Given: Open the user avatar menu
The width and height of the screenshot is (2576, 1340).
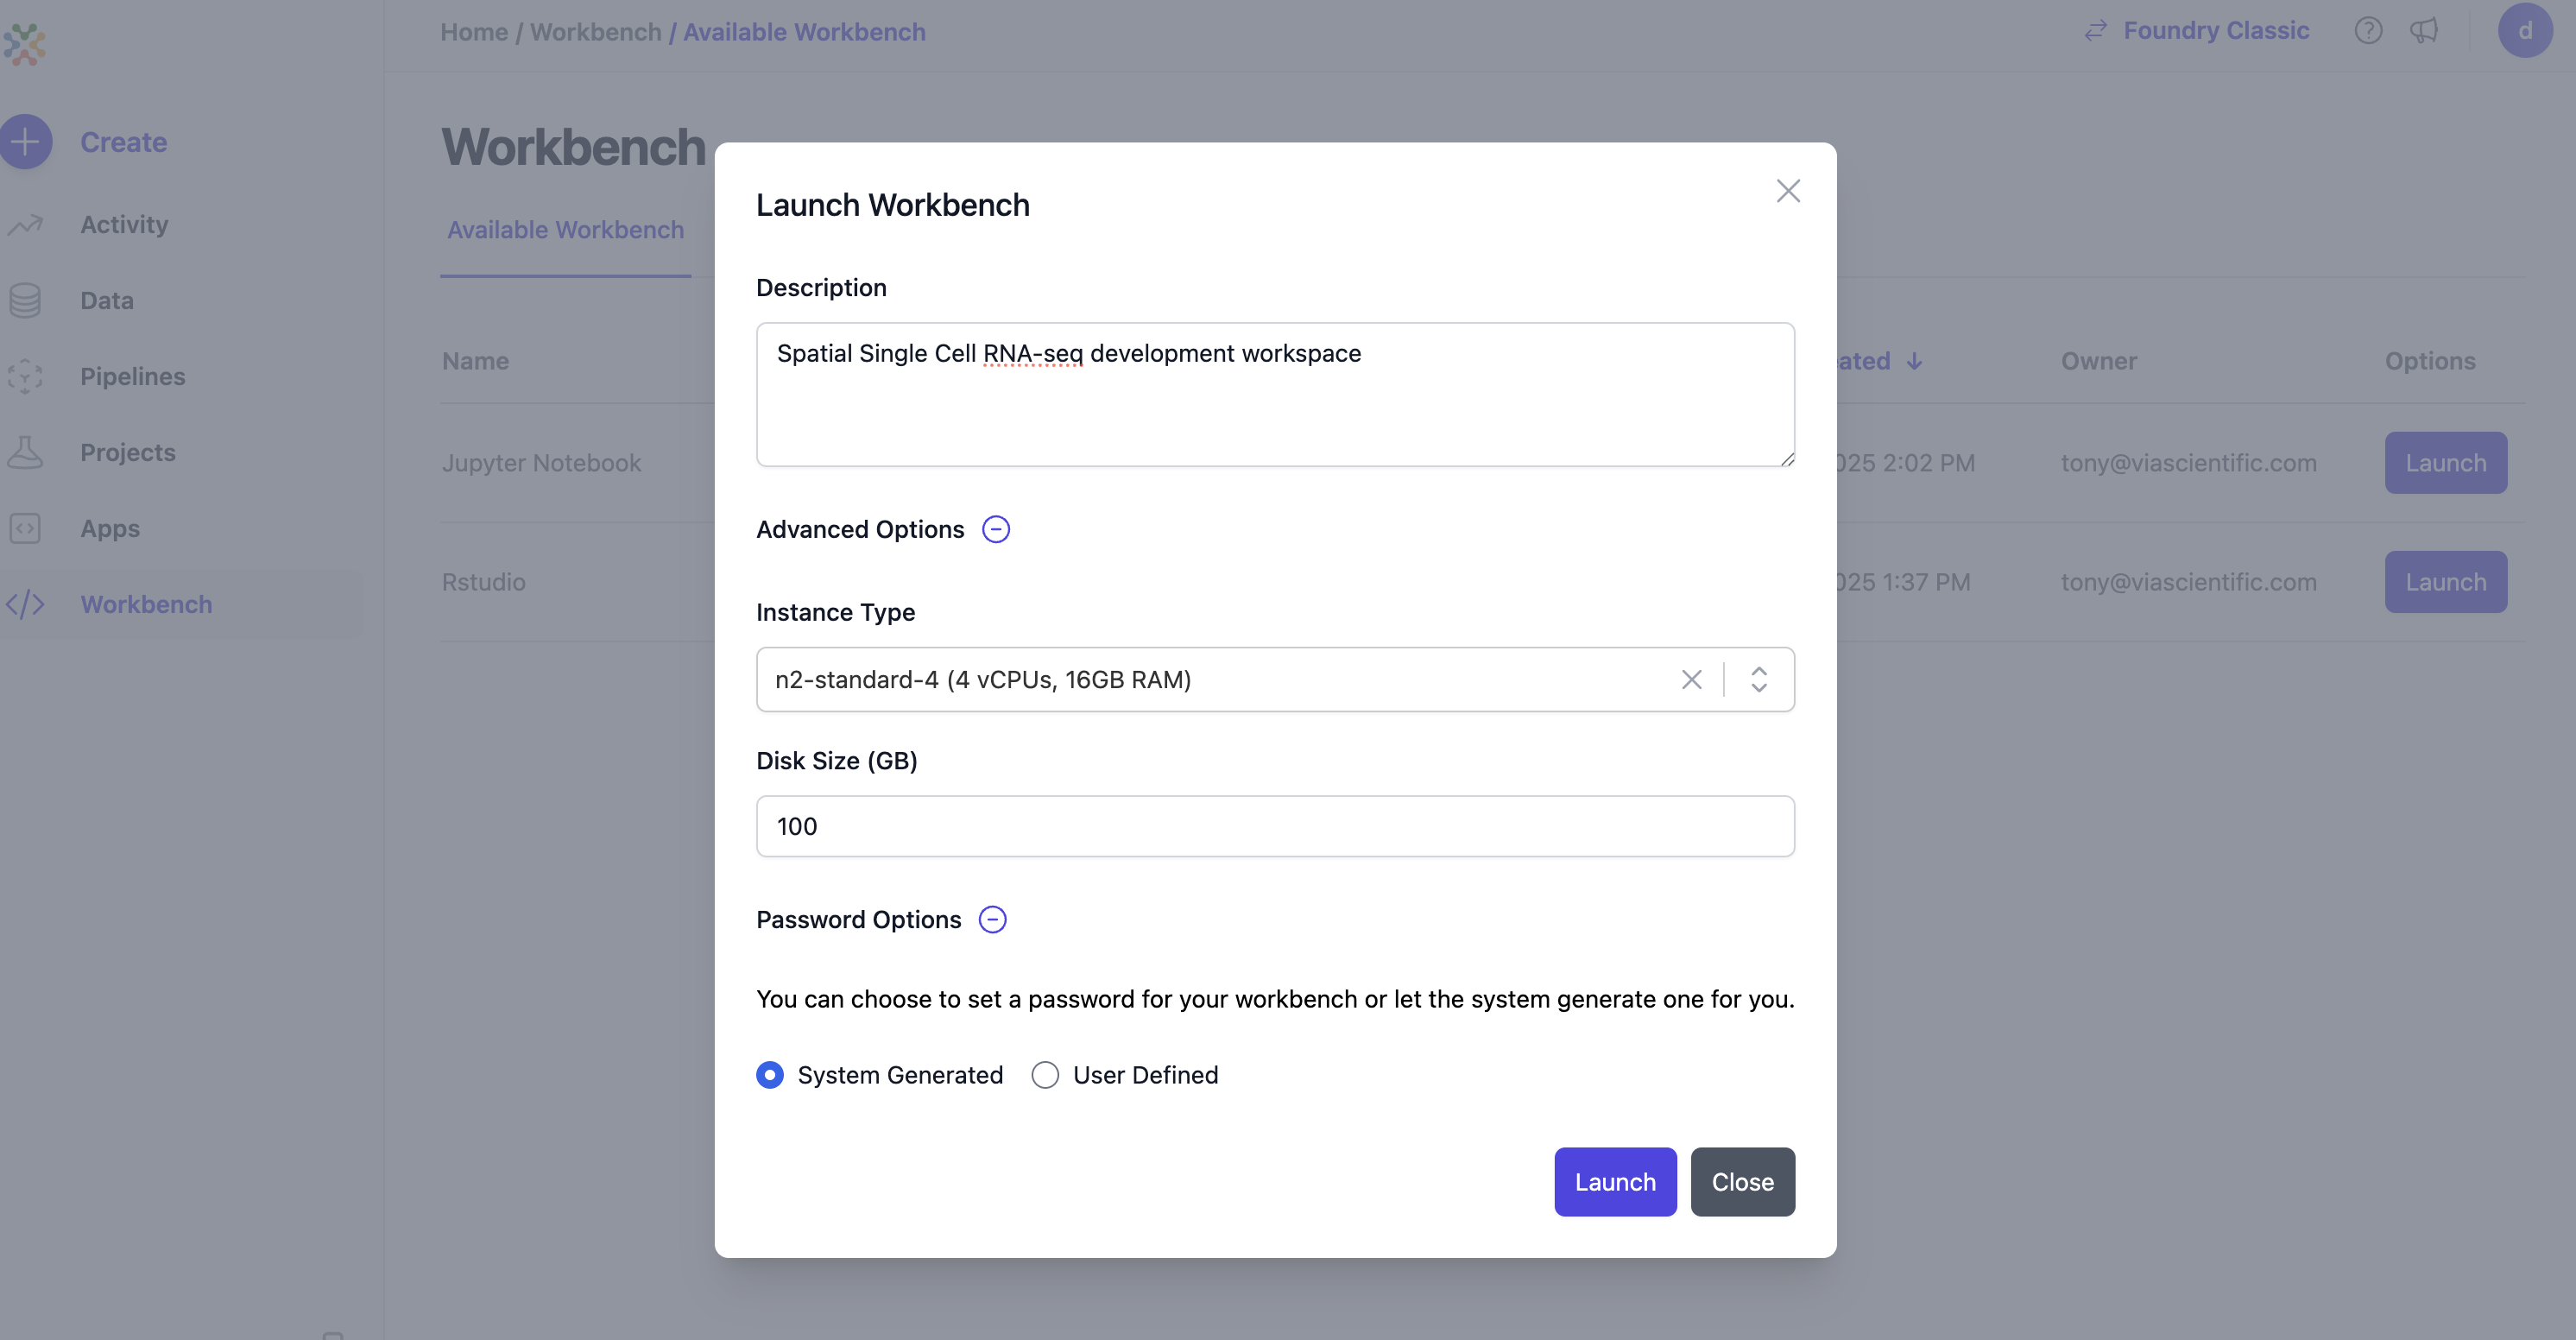Looking at the screenshot, I should [x=2526, y=30].
